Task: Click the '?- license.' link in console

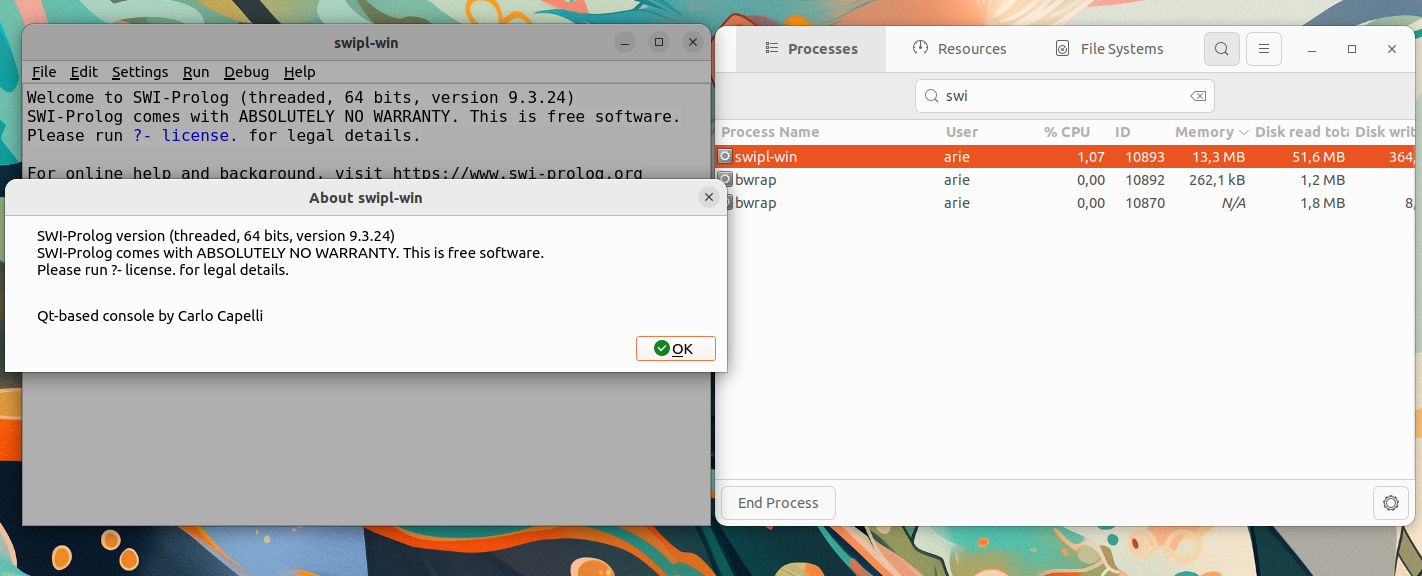Action: pyautogui.click(x=185, y=135)
